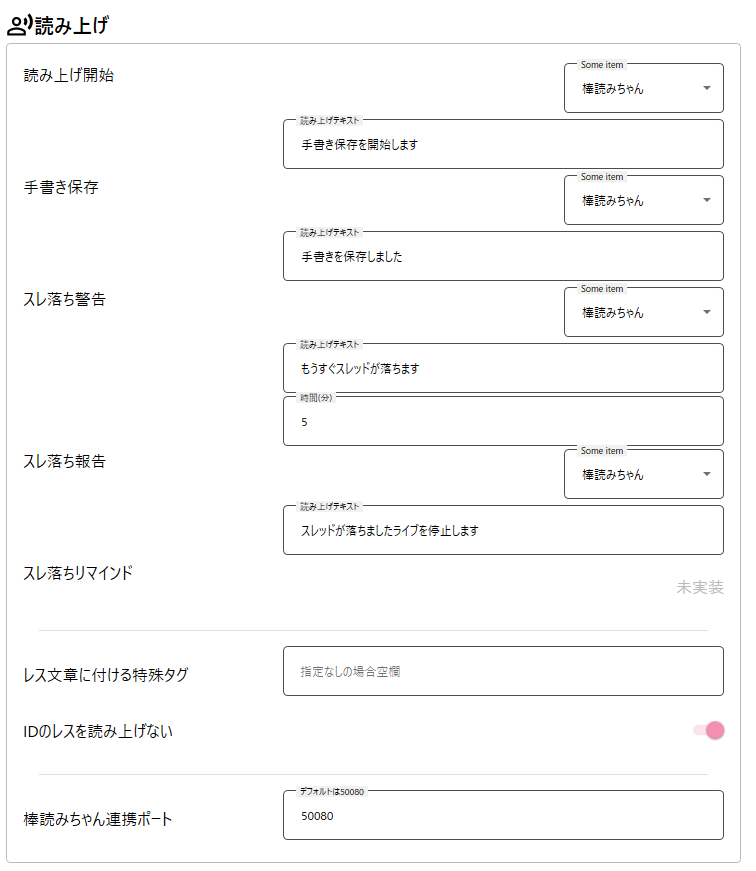Click the スレ落ち報告 row label
The image size is (756, 871).
[64, 461]
